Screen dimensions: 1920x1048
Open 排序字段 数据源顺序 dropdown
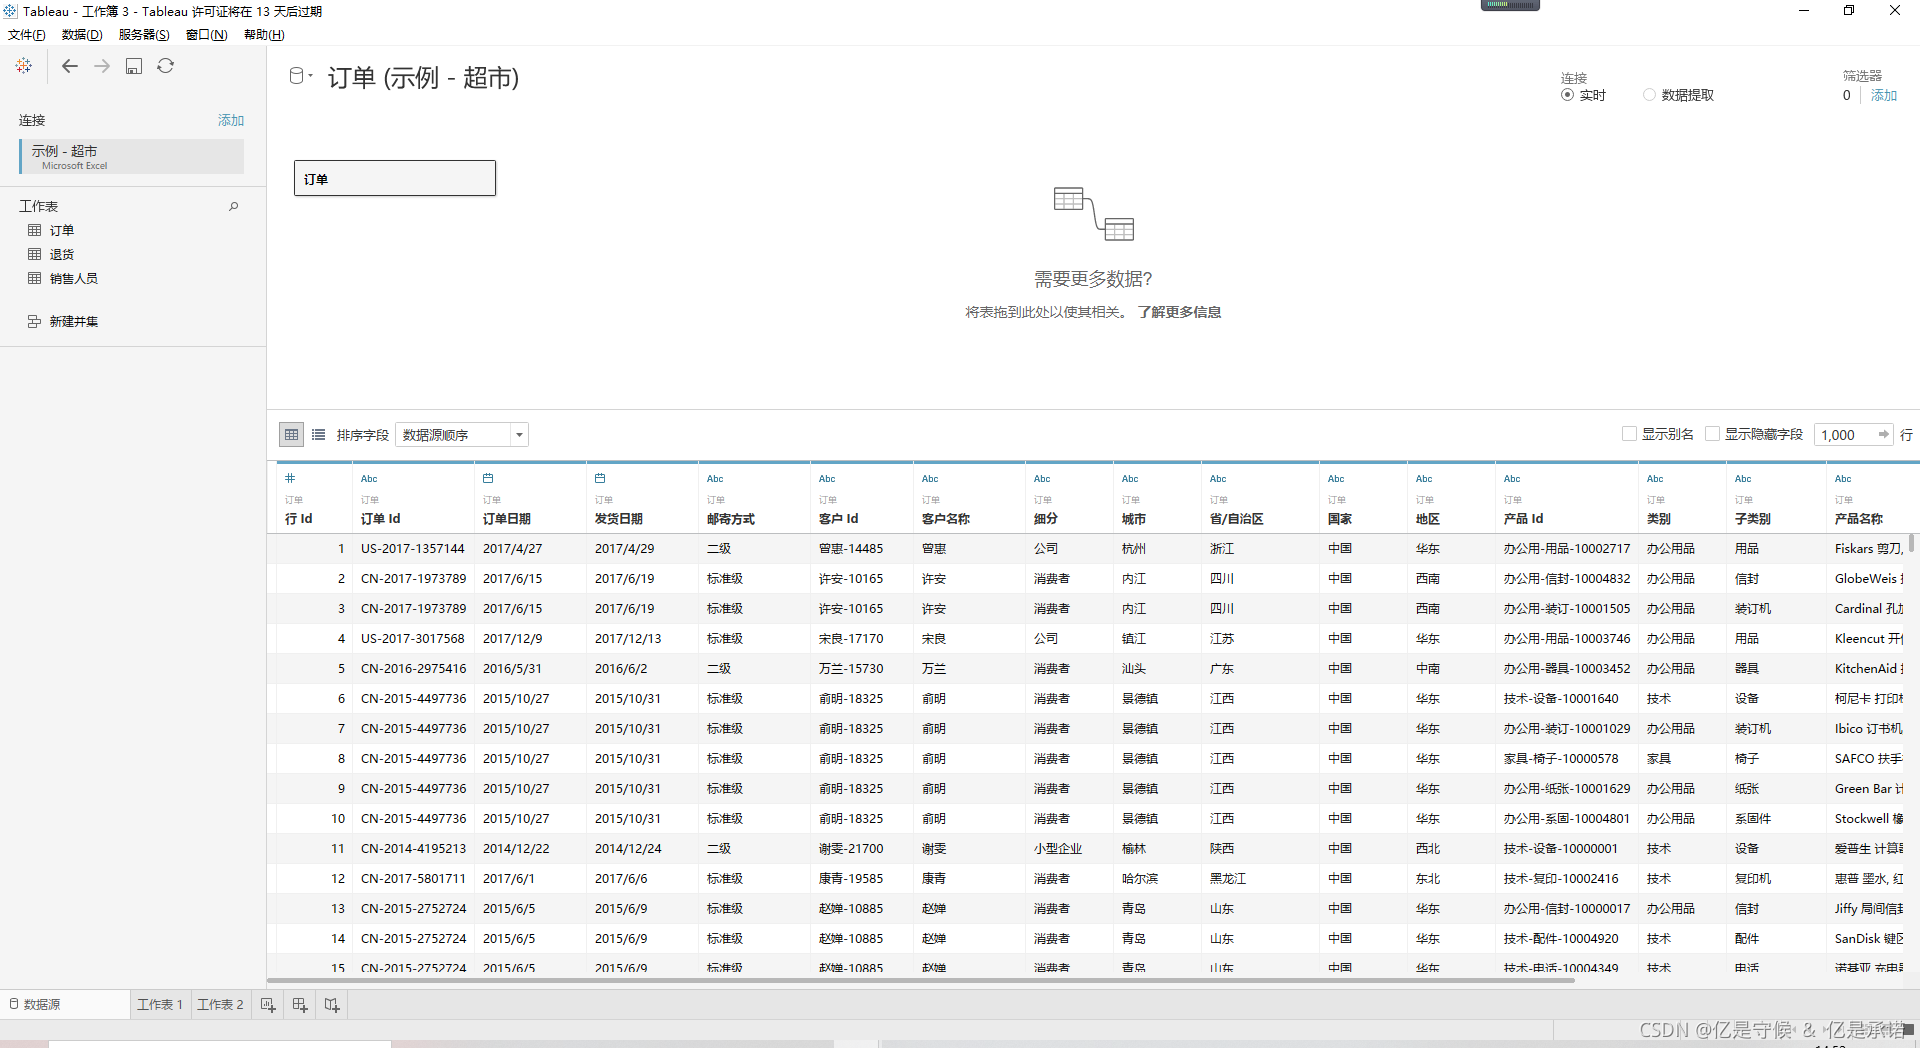coord(462,434)
